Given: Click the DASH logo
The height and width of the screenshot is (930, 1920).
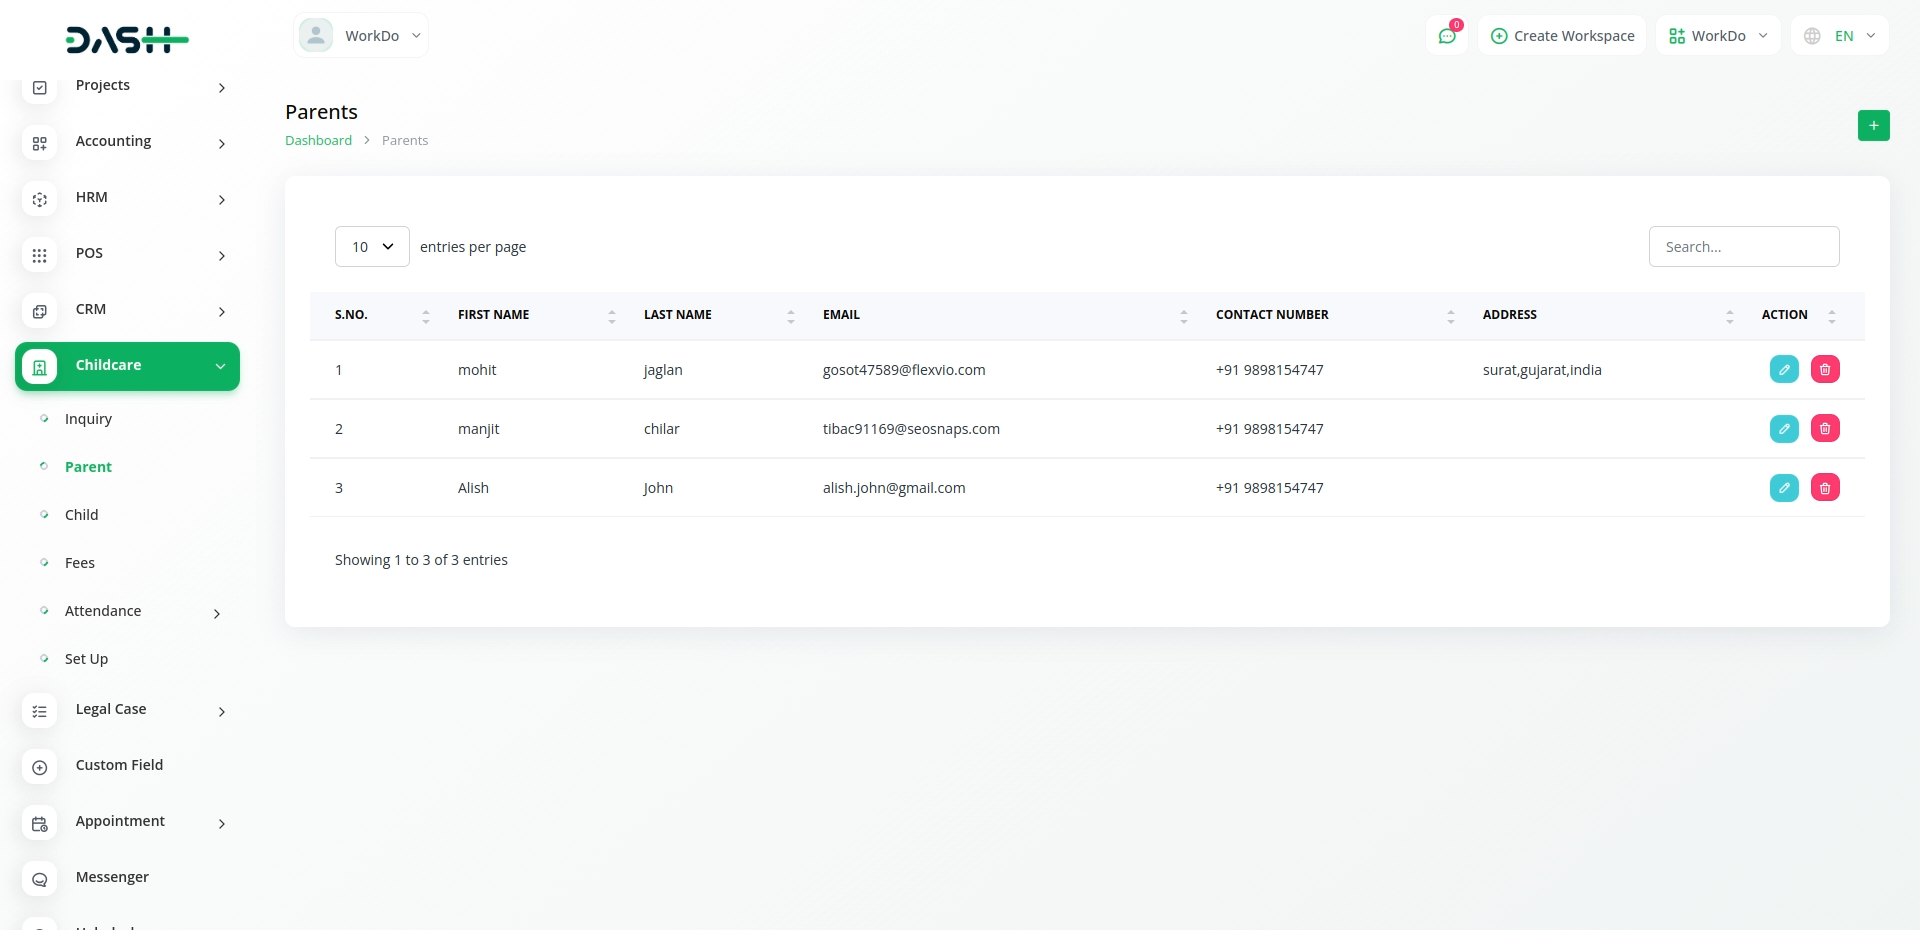Looking at the screenshot, I should (x=127, y=40).
